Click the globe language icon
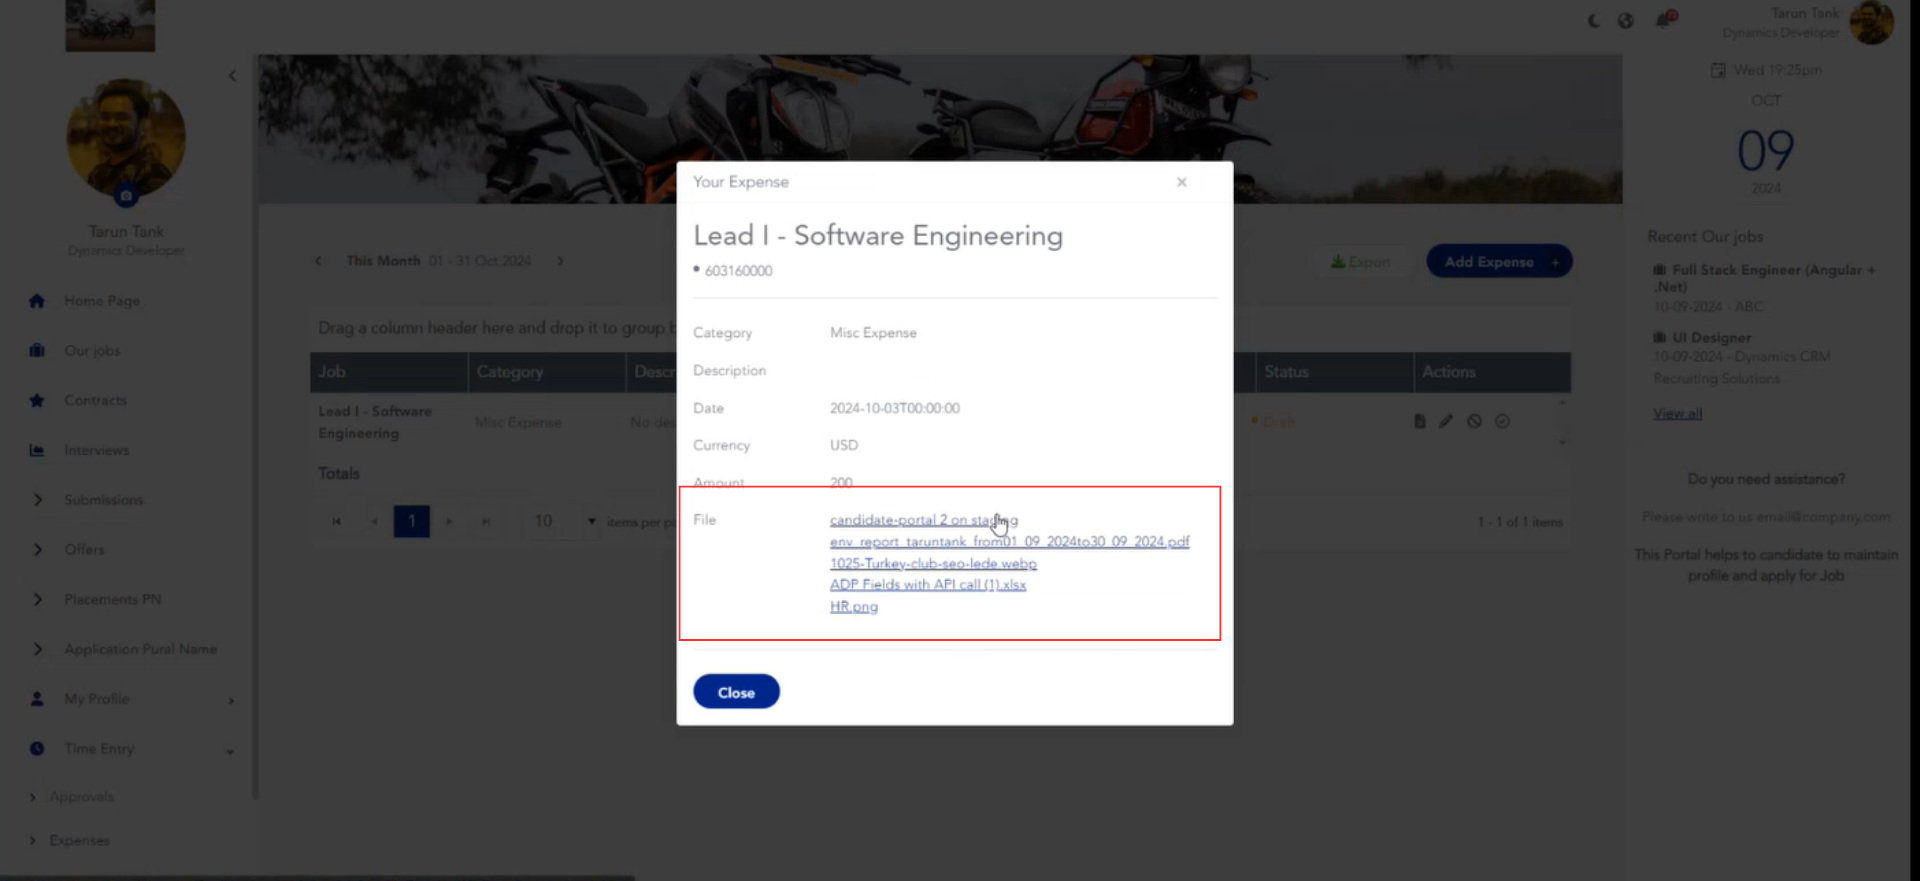The height and width of the screenshot is (881, 1920). point(1626,20)
